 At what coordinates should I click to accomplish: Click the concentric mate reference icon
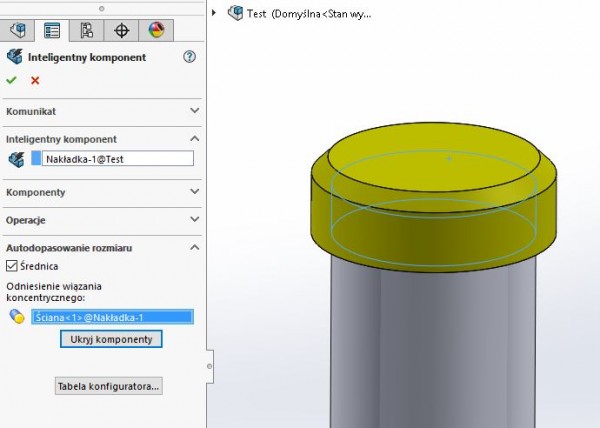[x=16, y=317]
